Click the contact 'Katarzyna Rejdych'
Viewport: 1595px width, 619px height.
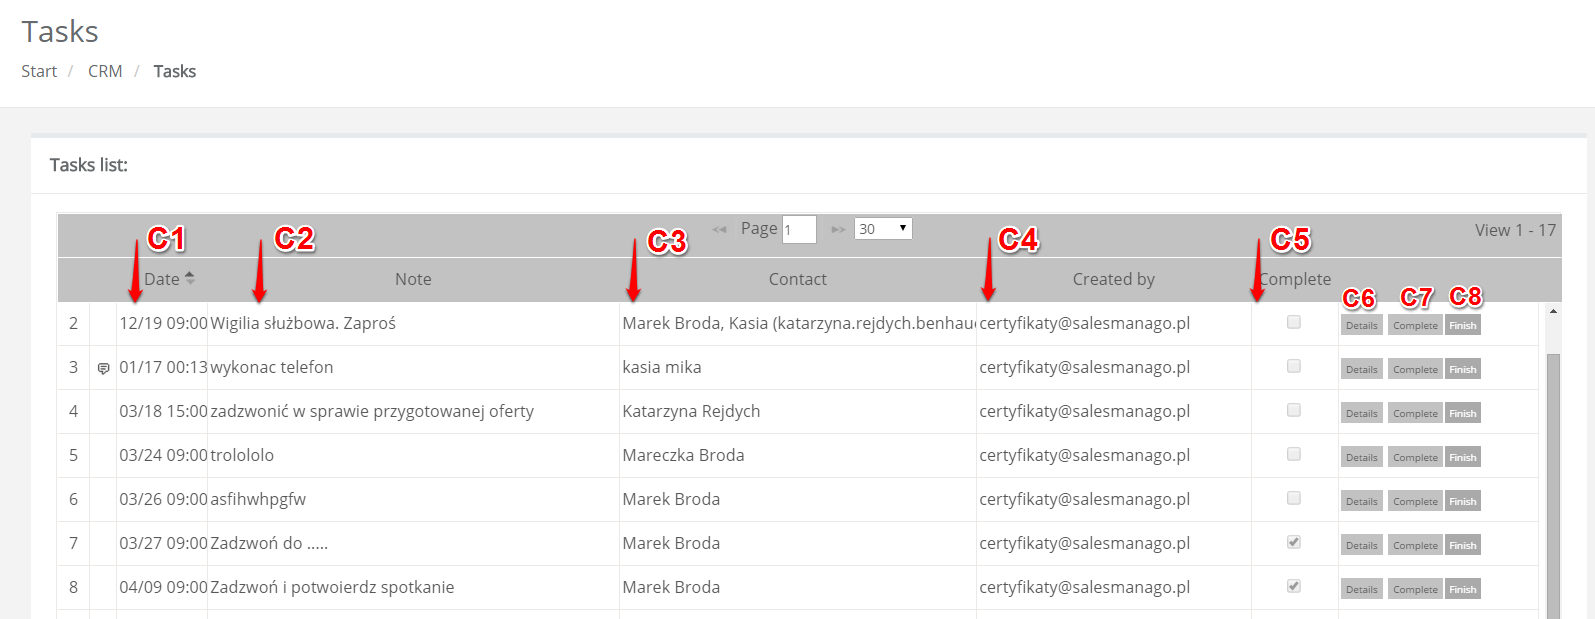(x=691, y=412)
